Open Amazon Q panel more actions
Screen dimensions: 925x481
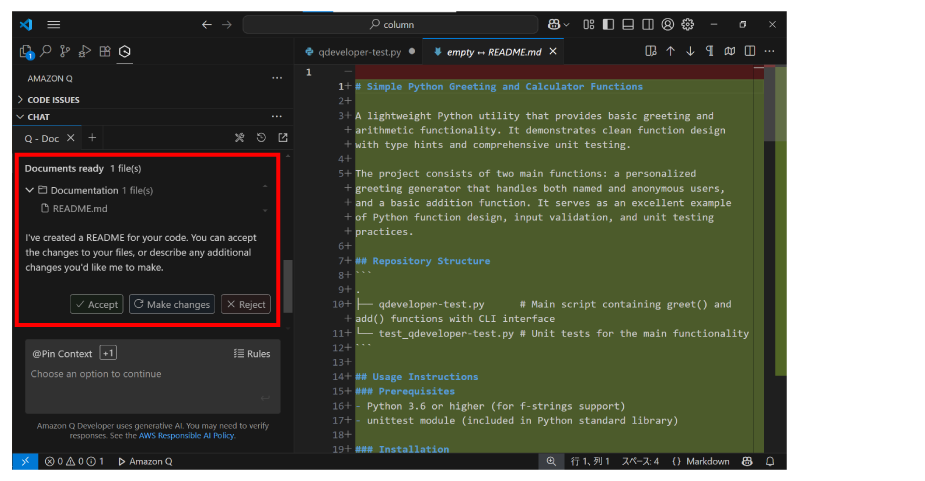pyautogui.click(x=277, y=78)
